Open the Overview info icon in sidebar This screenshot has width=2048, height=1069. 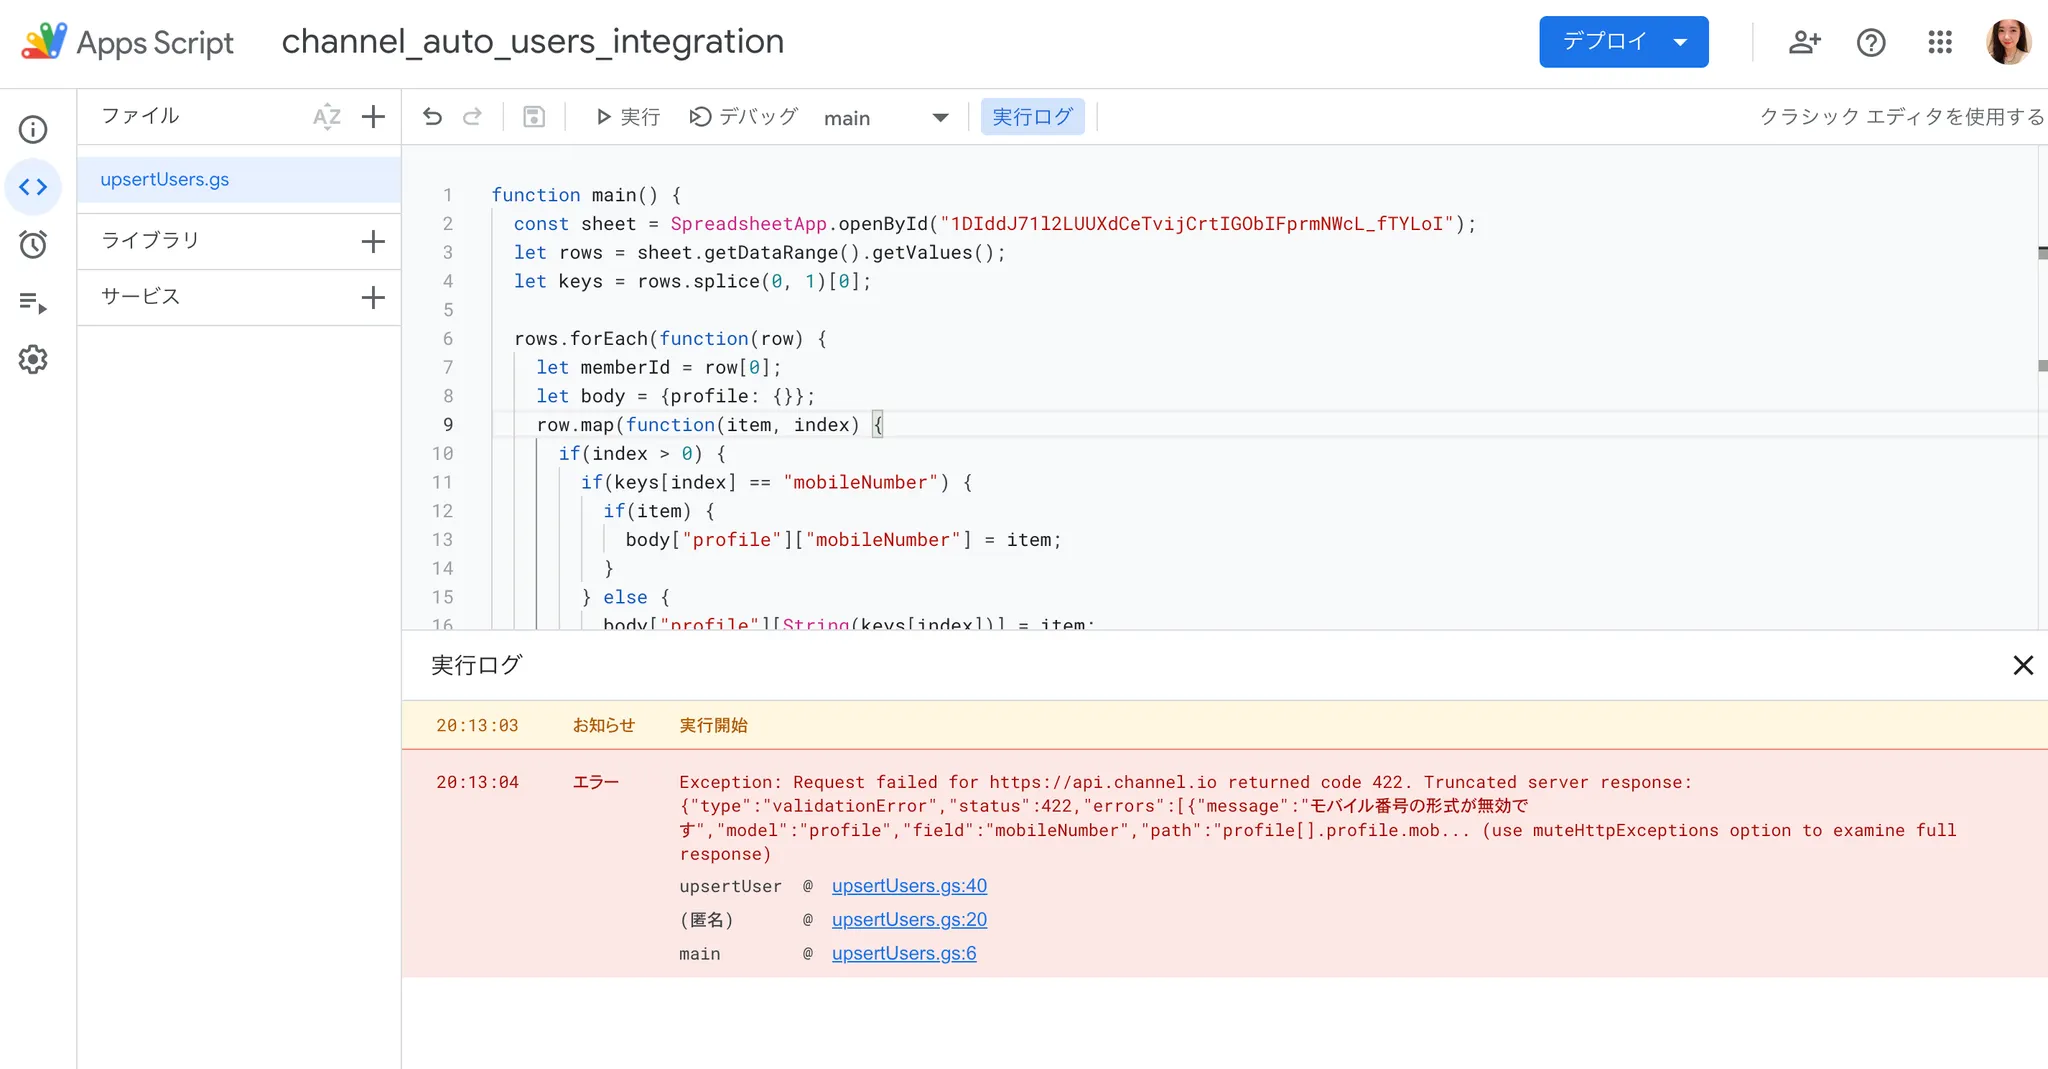pos(33,130)
